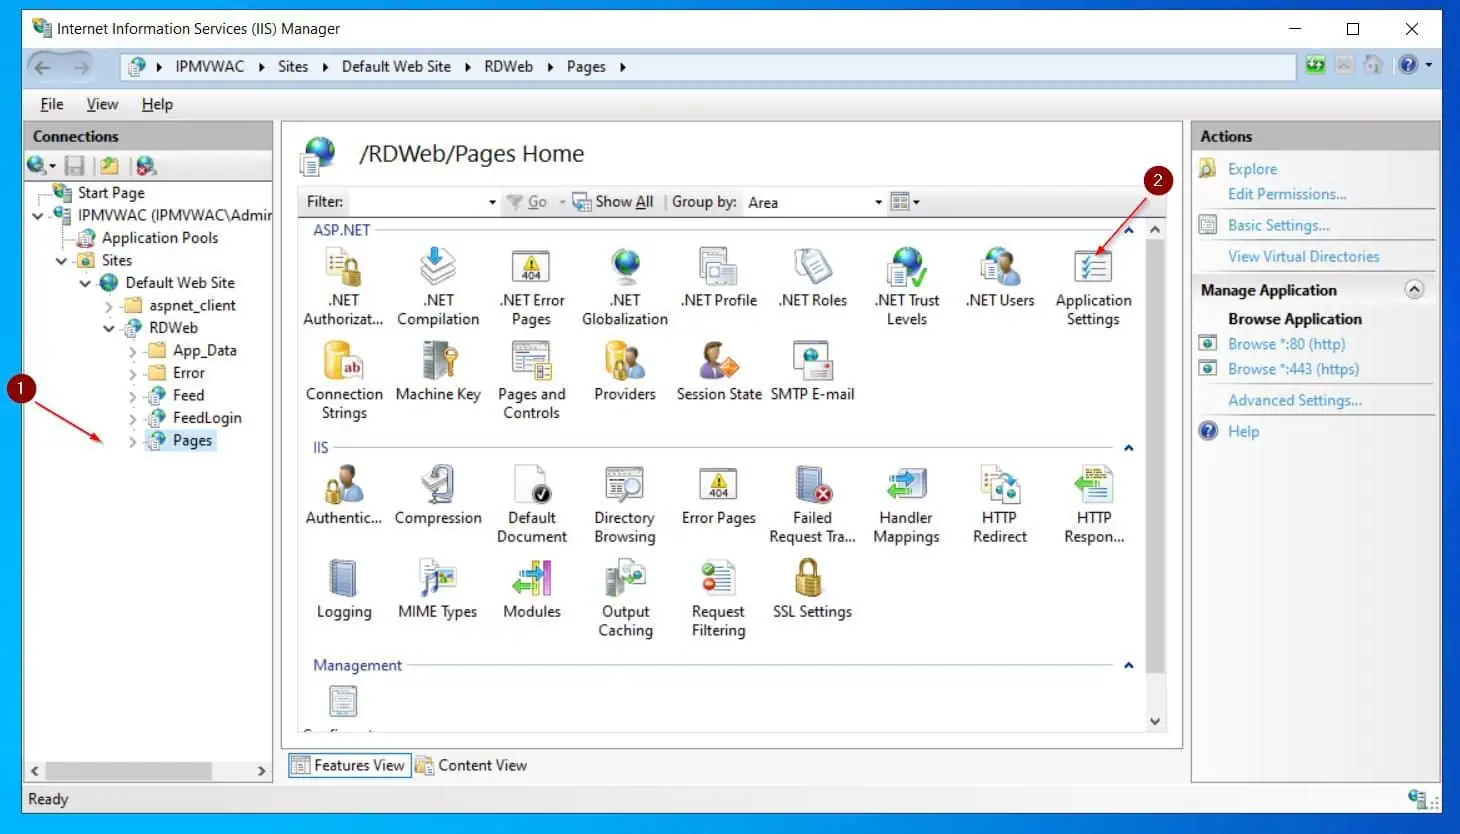The image size is (1460, 834).
Task: Click View Virtual Directories link
Action: click(1303, 256)
